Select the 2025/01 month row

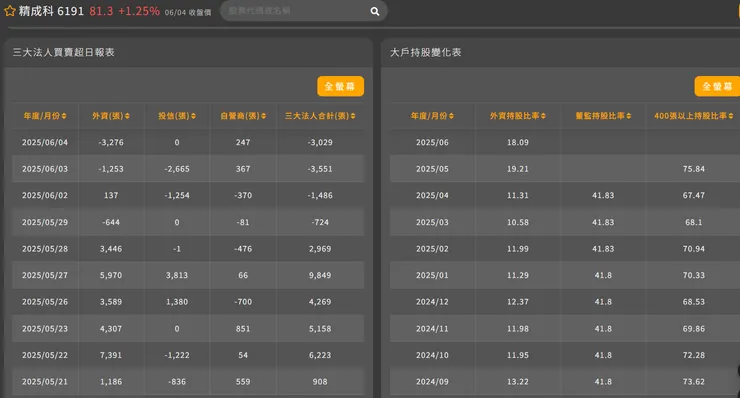pos(565,275)
